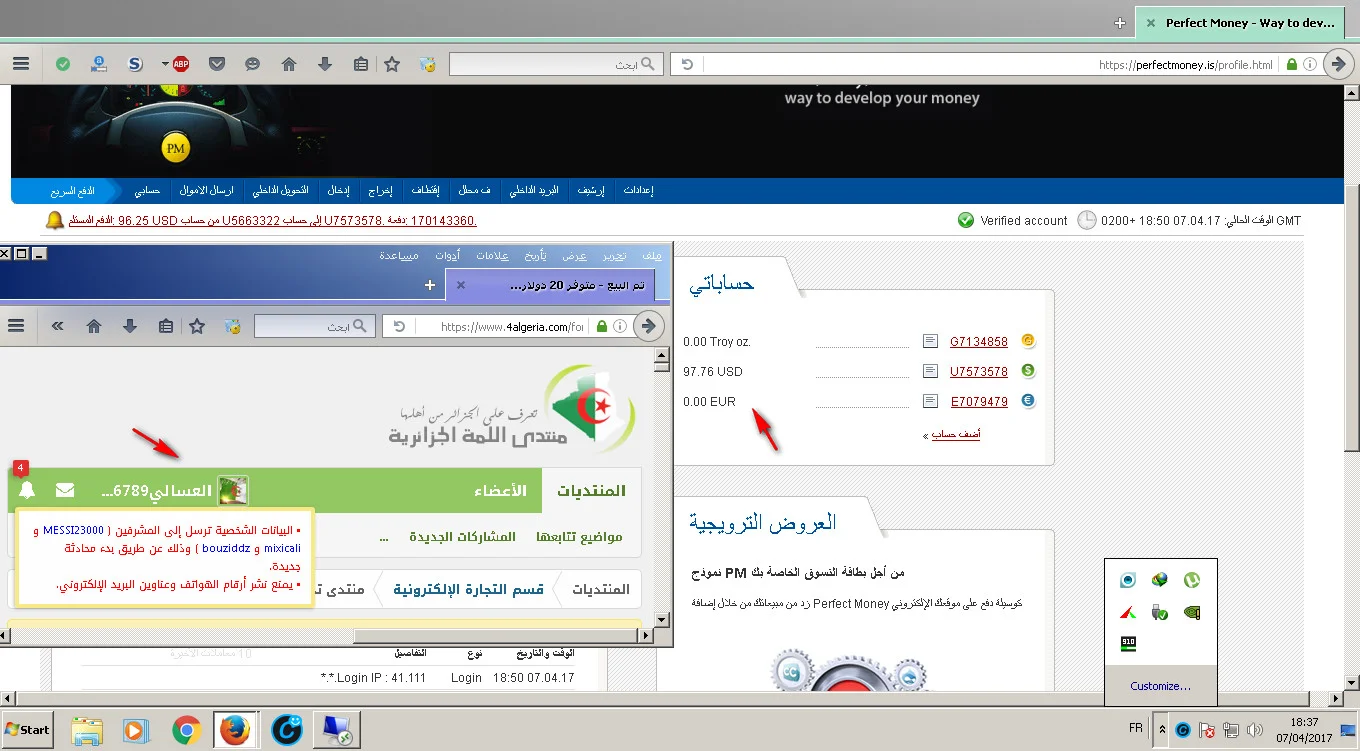The image size is (1360, 751).
Task: Toggle hidden tray icons arrow on taskbar
Action: pyautogui.click(x=1162, y=730)
